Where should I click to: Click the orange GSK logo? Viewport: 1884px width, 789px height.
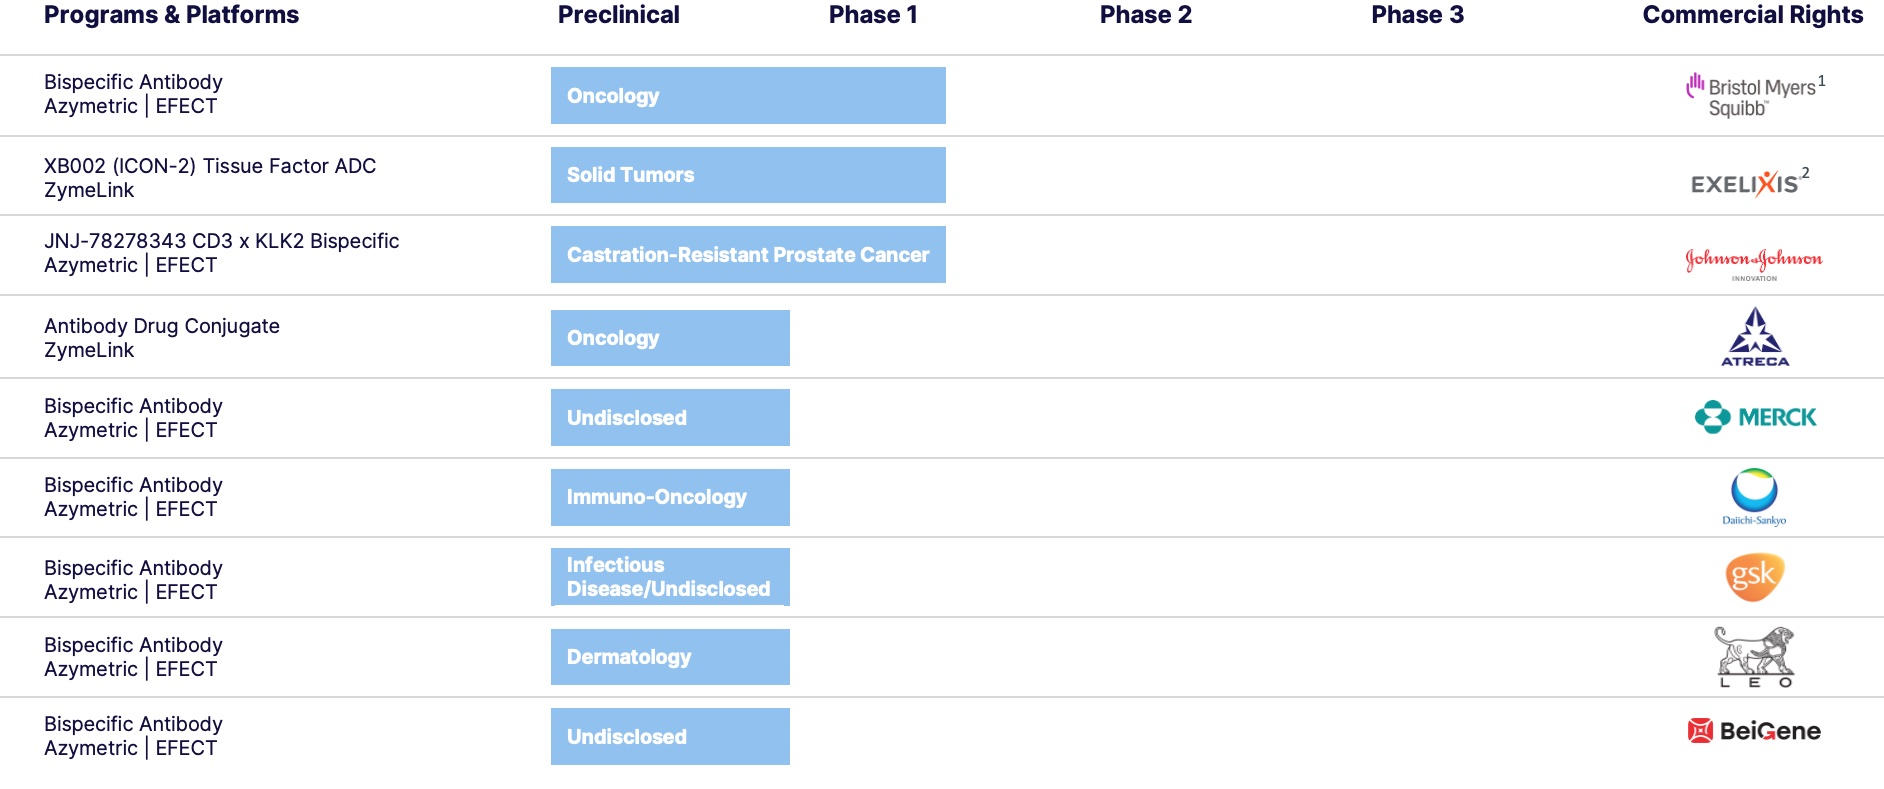click(1754, 577)
